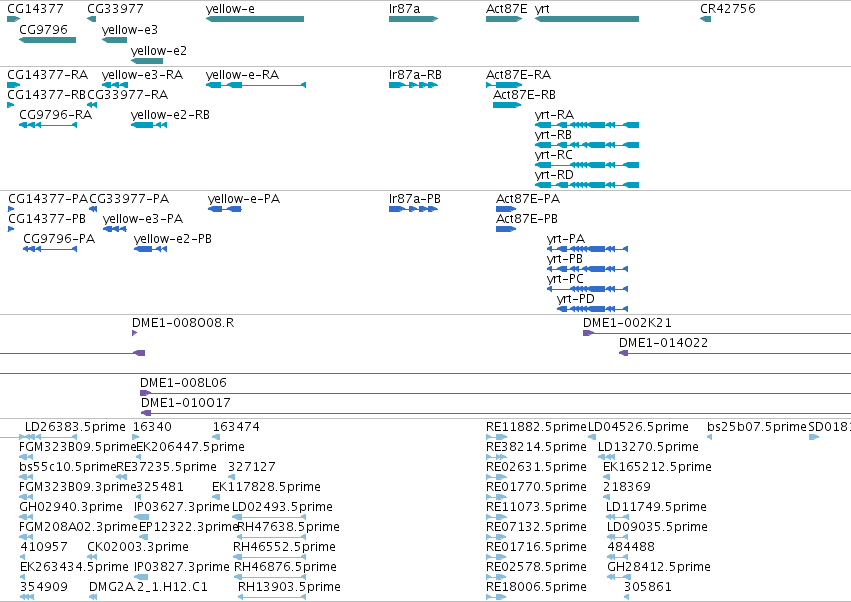Select the Ir87a-PB CDS label
This screenshot has width=851, height=602.
point(415,199)
